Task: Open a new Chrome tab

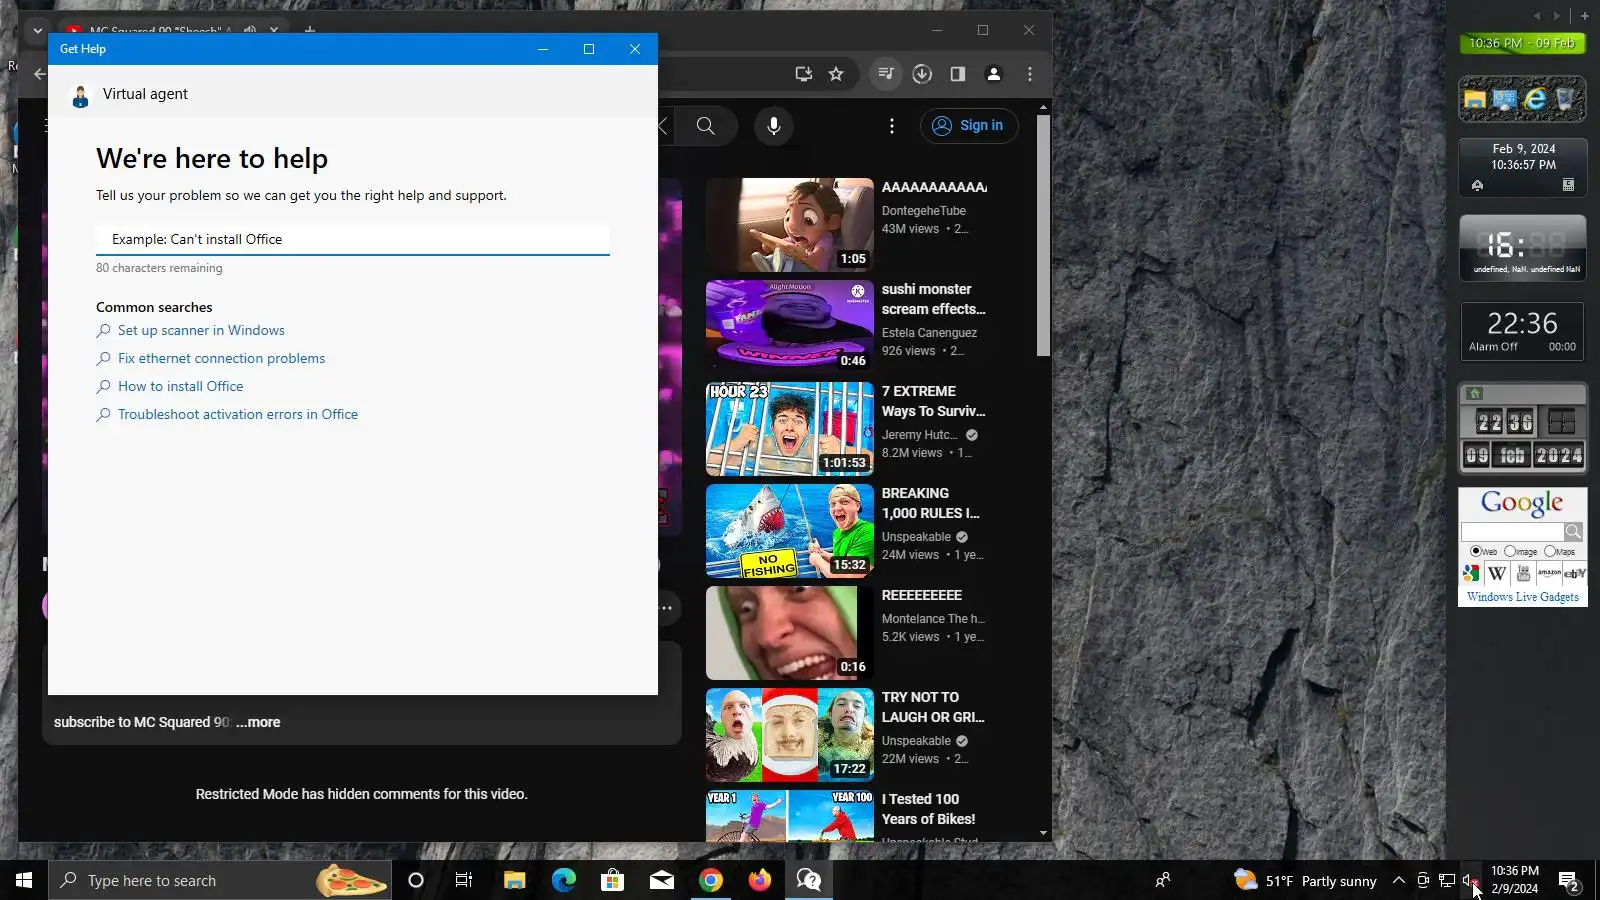Action: click(310, 30)
